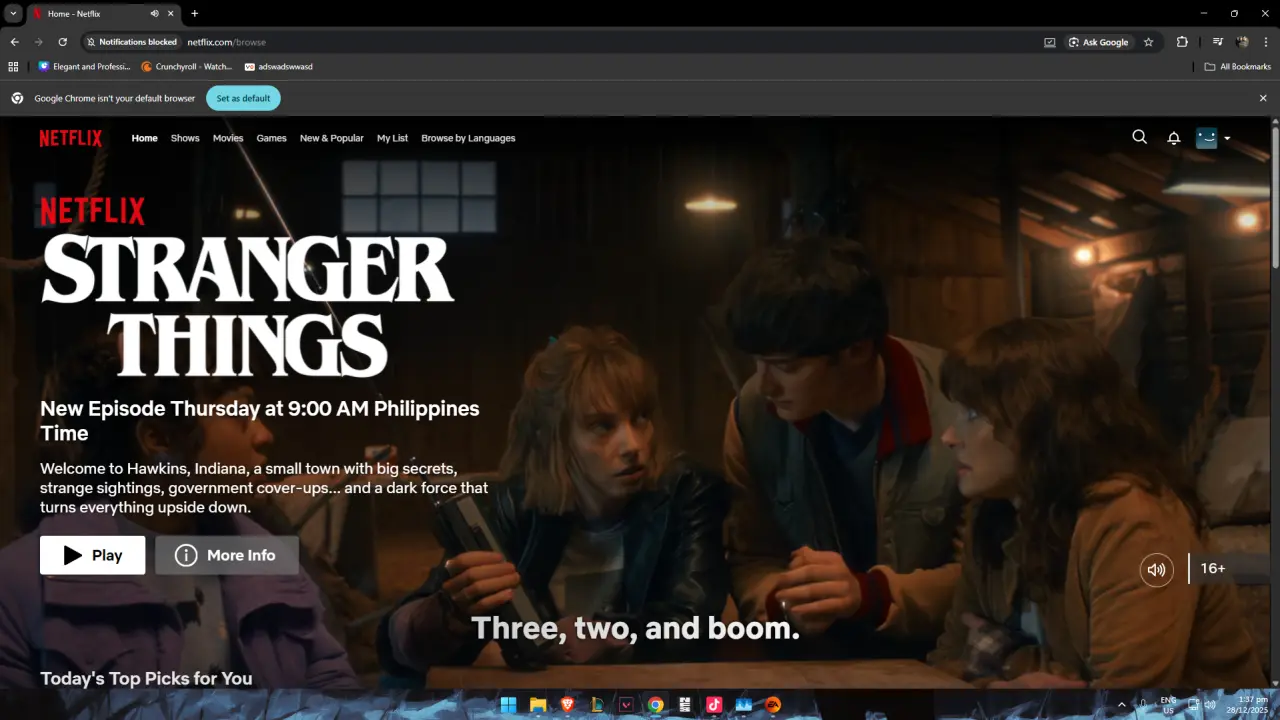Viewport: 1280px width, 720px height.
Task: Click the install app icon in address bar
Action: 1049,42
